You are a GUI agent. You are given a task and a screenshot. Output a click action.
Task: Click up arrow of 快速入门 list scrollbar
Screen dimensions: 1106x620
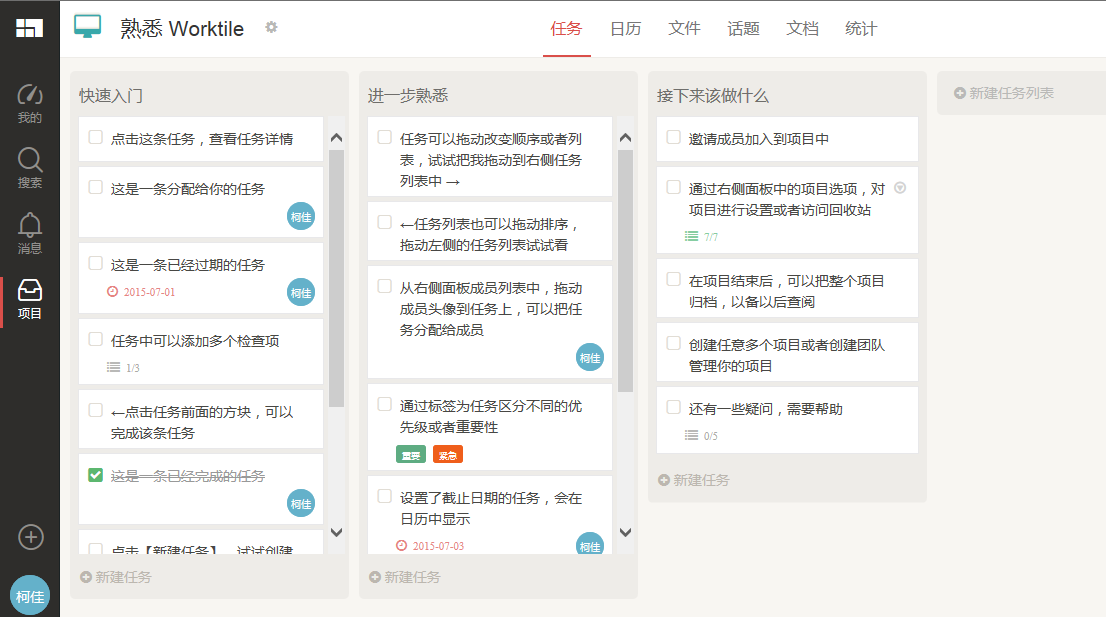coord(336,138)
